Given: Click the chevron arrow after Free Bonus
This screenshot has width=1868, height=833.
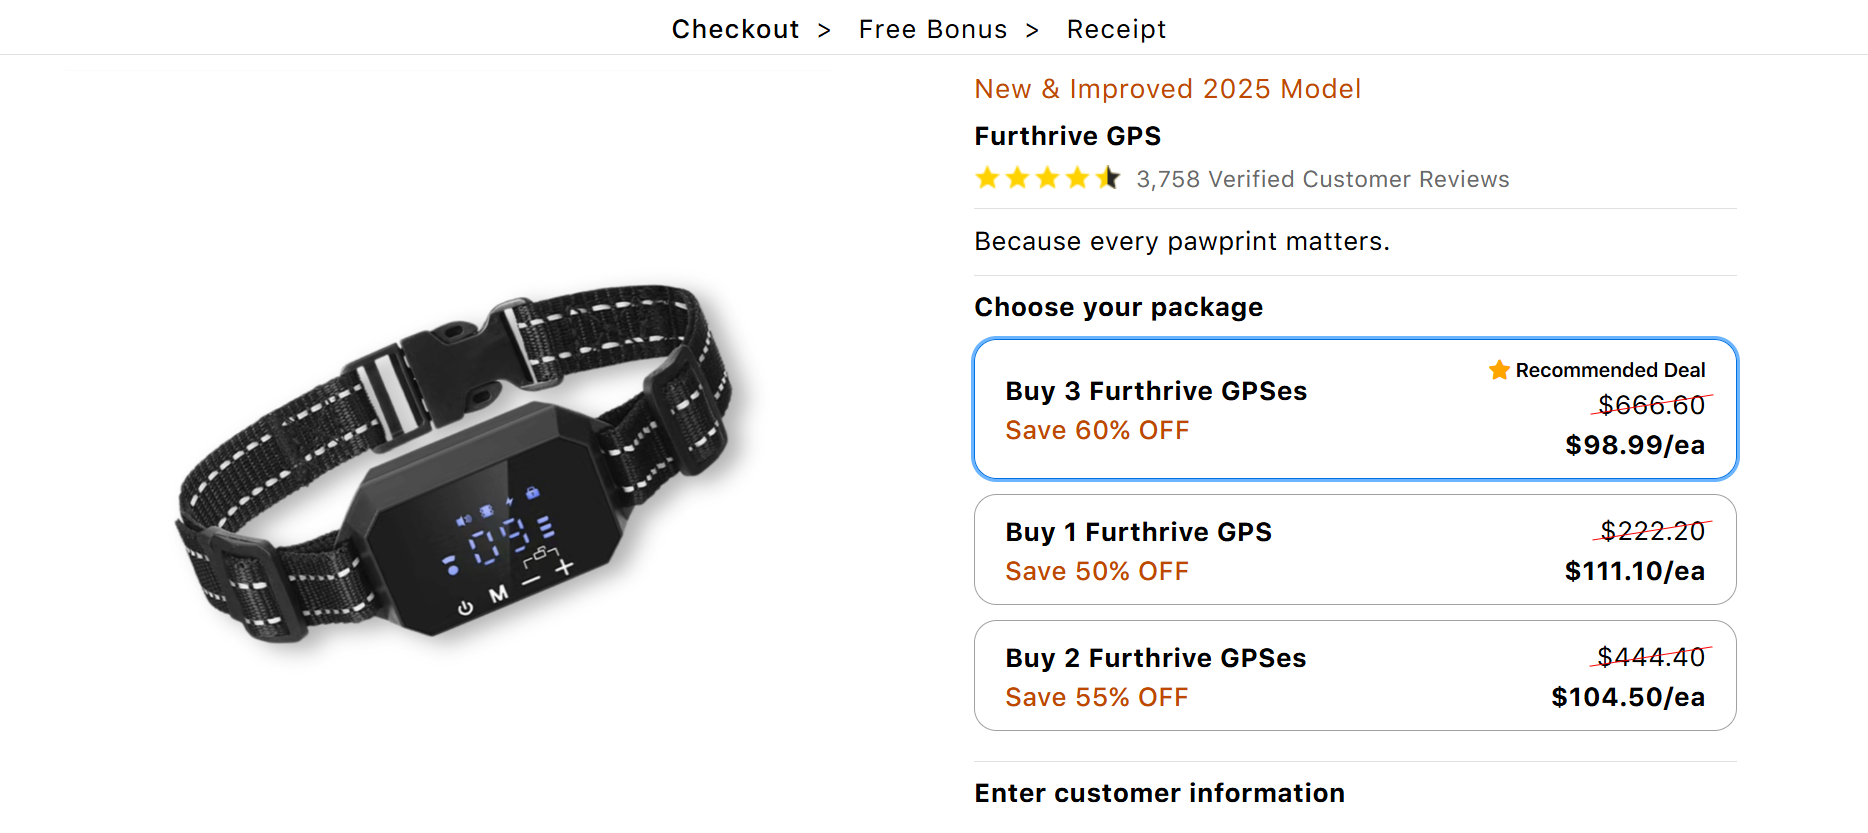Looking at the screenshot, I should [x=1032, y=30].
